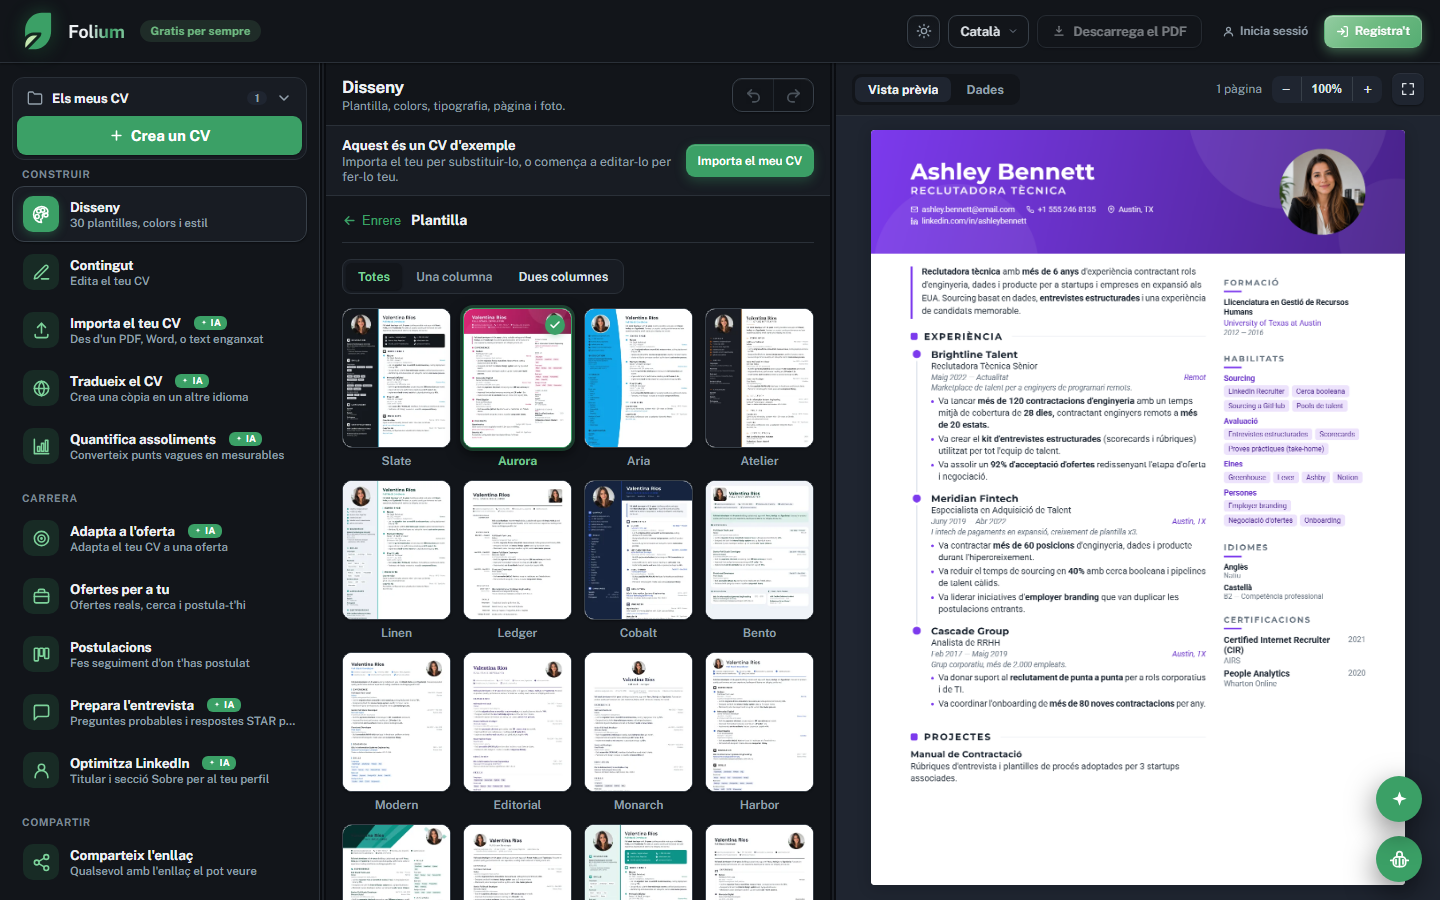This screenshot has height=900, width=1440.
Task: Click the green sparkle floating button
Action: pyautogui.click(x=1399, y=799)
